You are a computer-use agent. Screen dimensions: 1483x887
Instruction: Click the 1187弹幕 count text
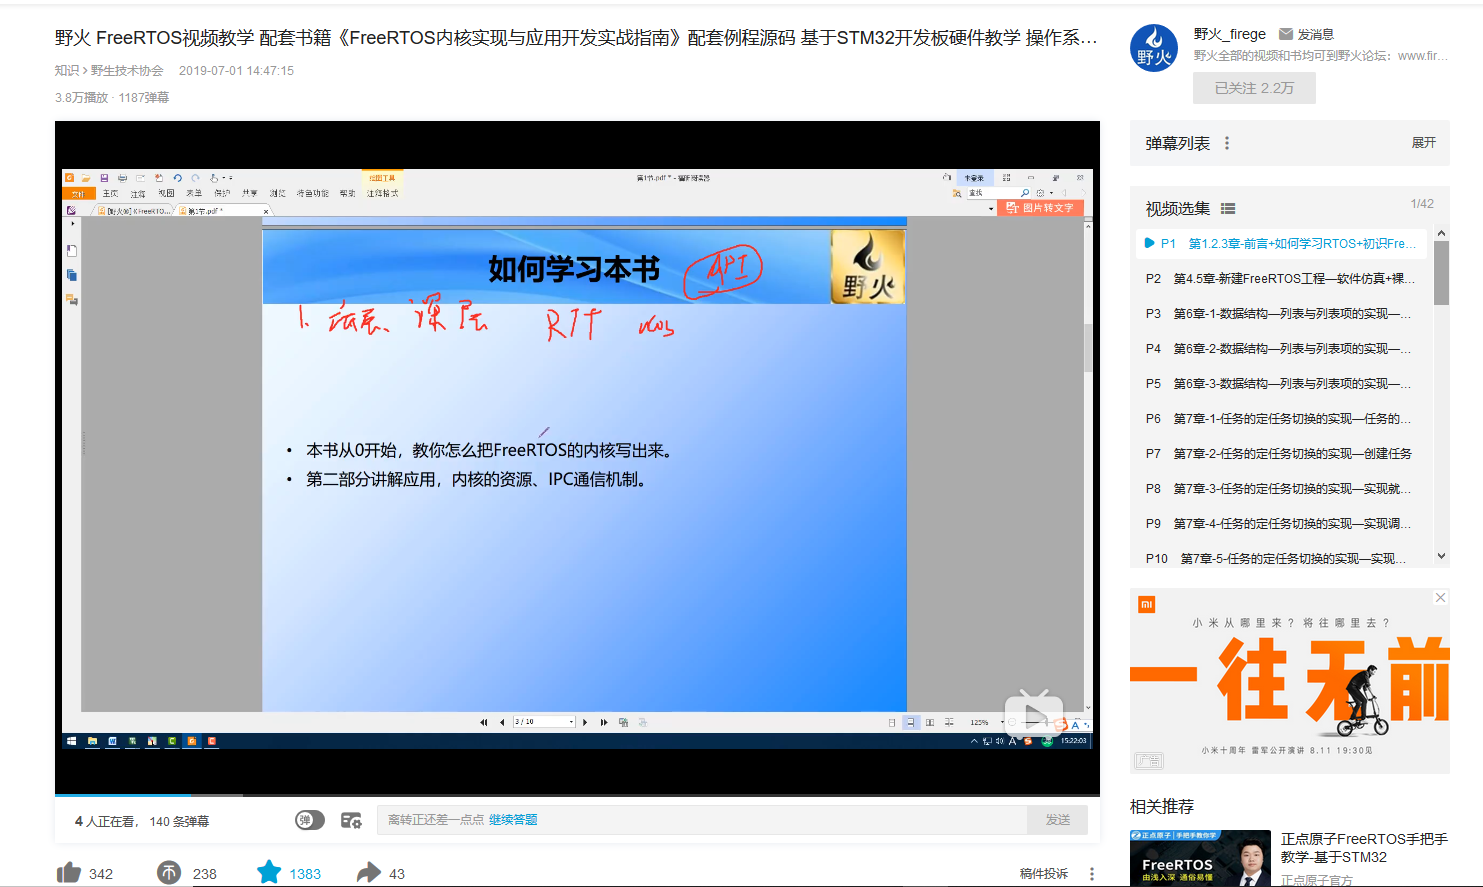[144, 98]
